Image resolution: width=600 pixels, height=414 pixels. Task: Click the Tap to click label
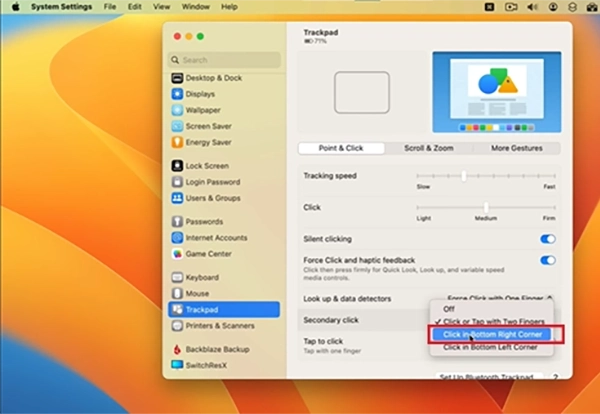(323, 341)
